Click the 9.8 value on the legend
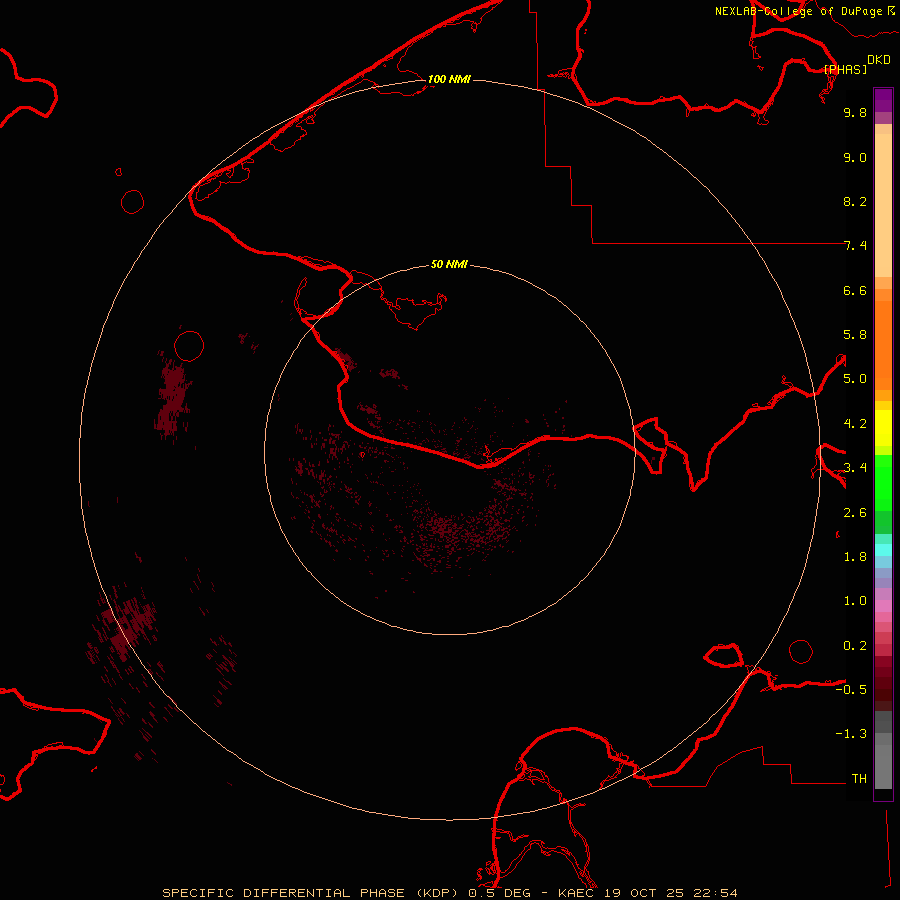Viewport: 900px width, 900px height. point(854,113)
